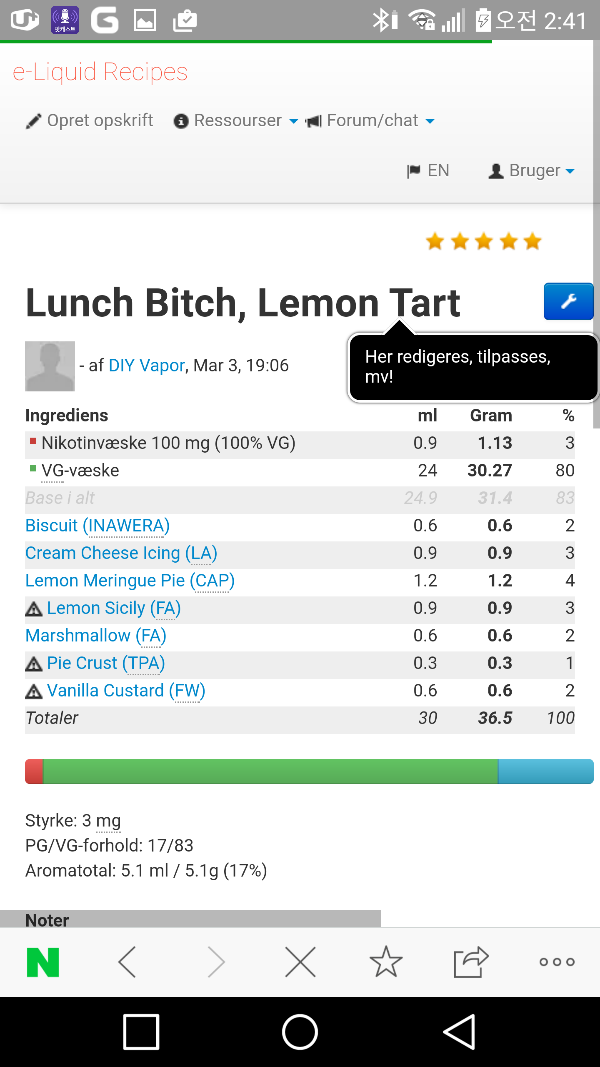Expand the Ressourser dropdown

236,121
